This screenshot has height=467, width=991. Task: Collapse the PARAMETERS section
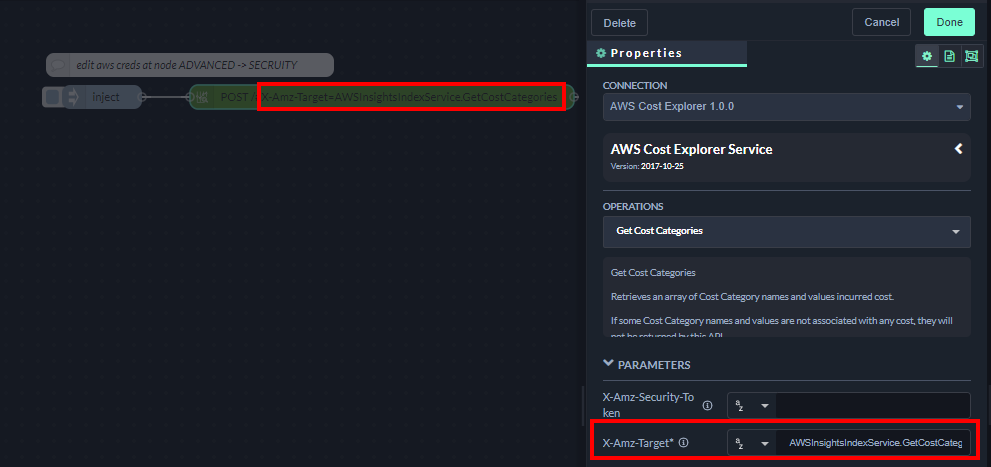609,364
